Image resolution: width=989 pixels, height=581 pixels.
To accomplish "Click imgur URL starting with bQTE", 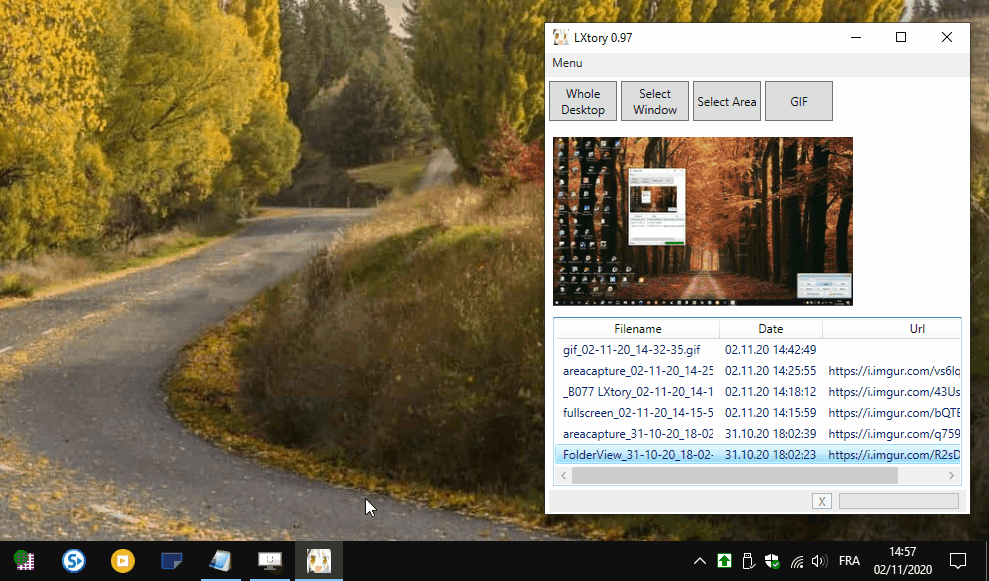I will point(894,413).
